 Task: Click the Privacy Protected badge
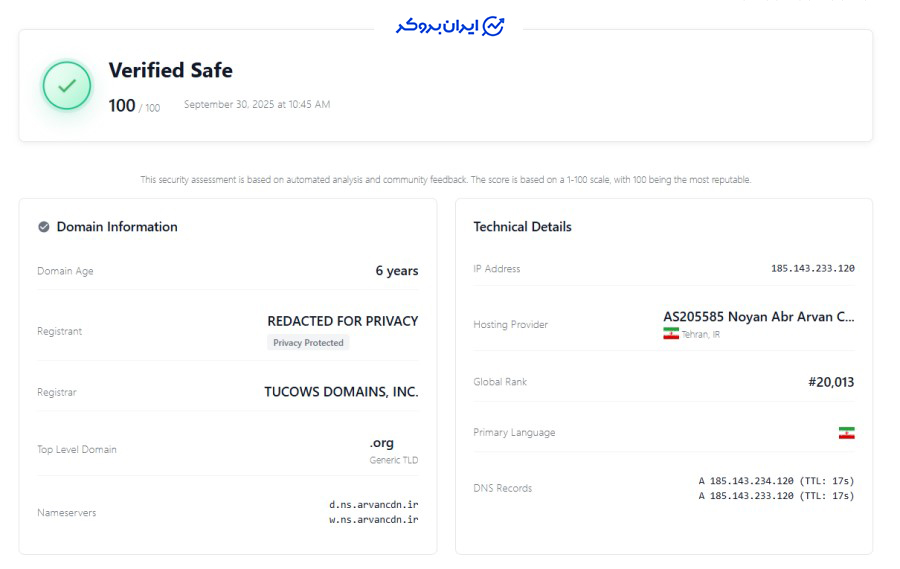tap(308, 343)
